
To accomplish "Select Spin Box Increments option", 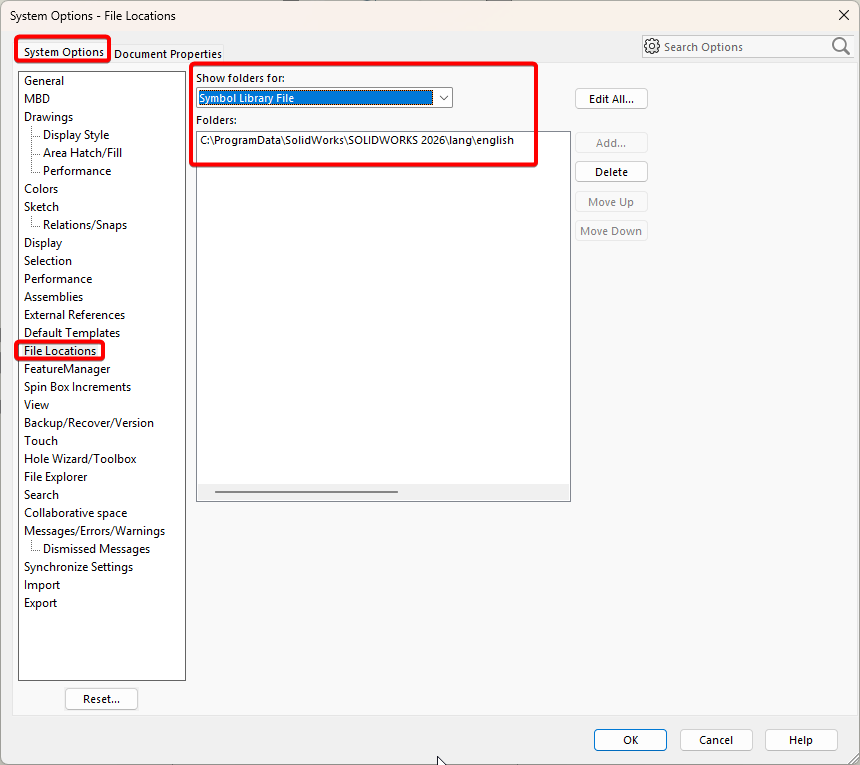I will pyautogui.click(x=77, y=387).
